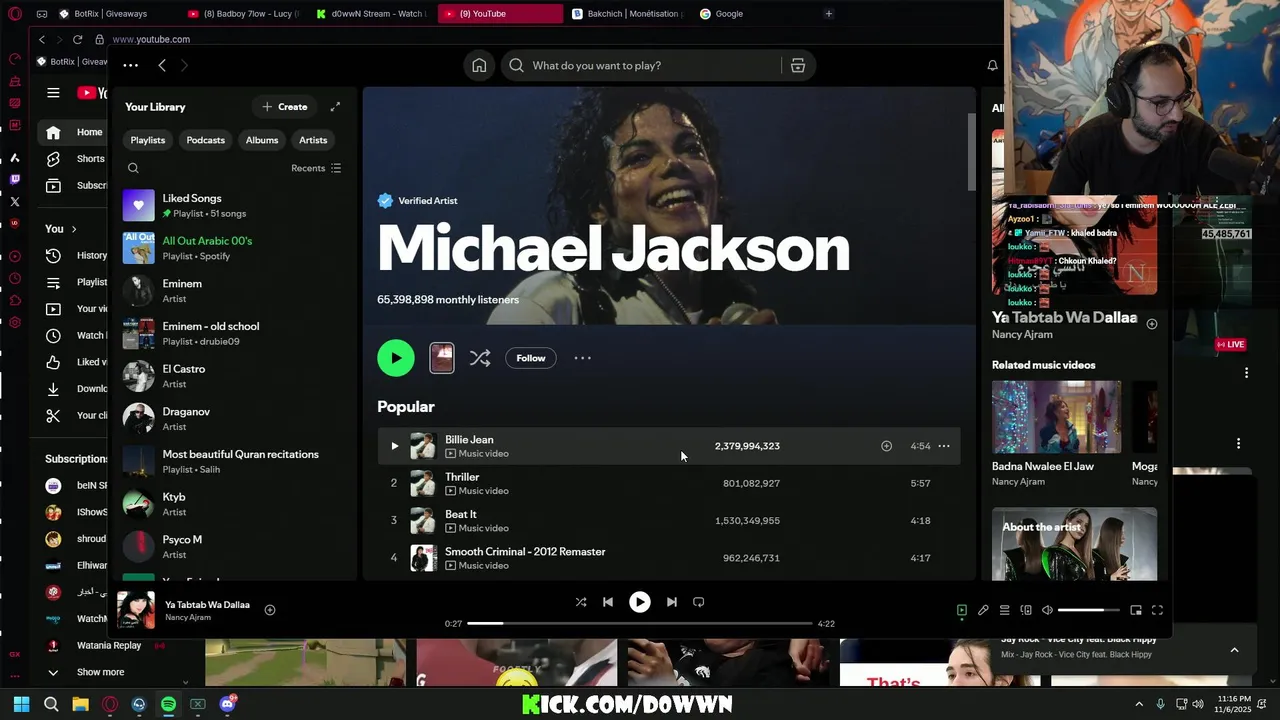Skip to previous track

(608, 602)
